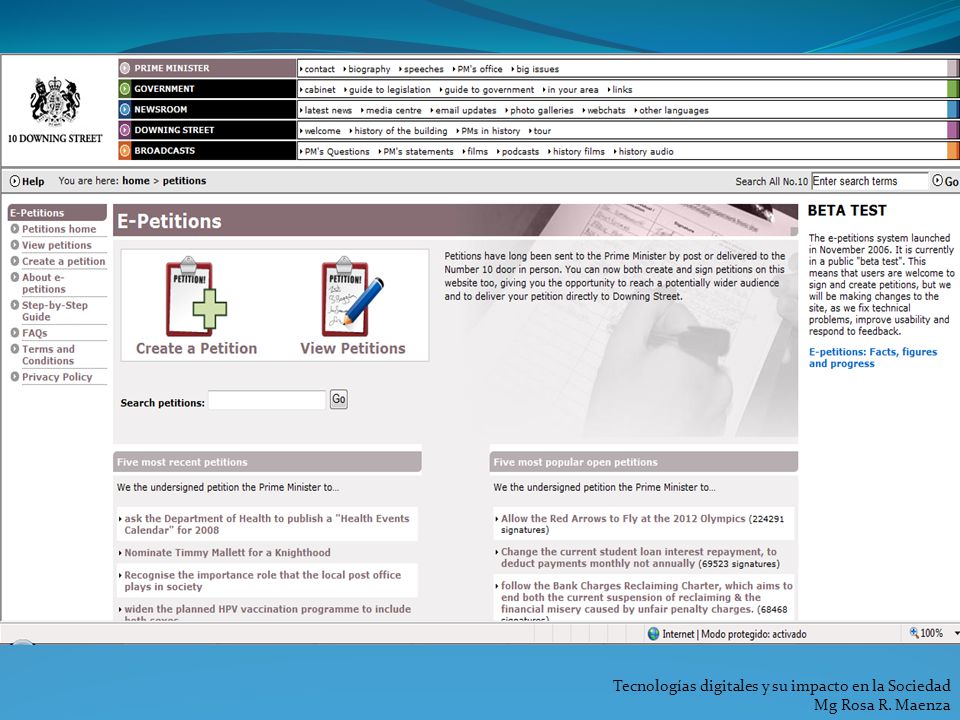Open the webchats link
Viewport: 960px width, 720px height.
(606, 110)
